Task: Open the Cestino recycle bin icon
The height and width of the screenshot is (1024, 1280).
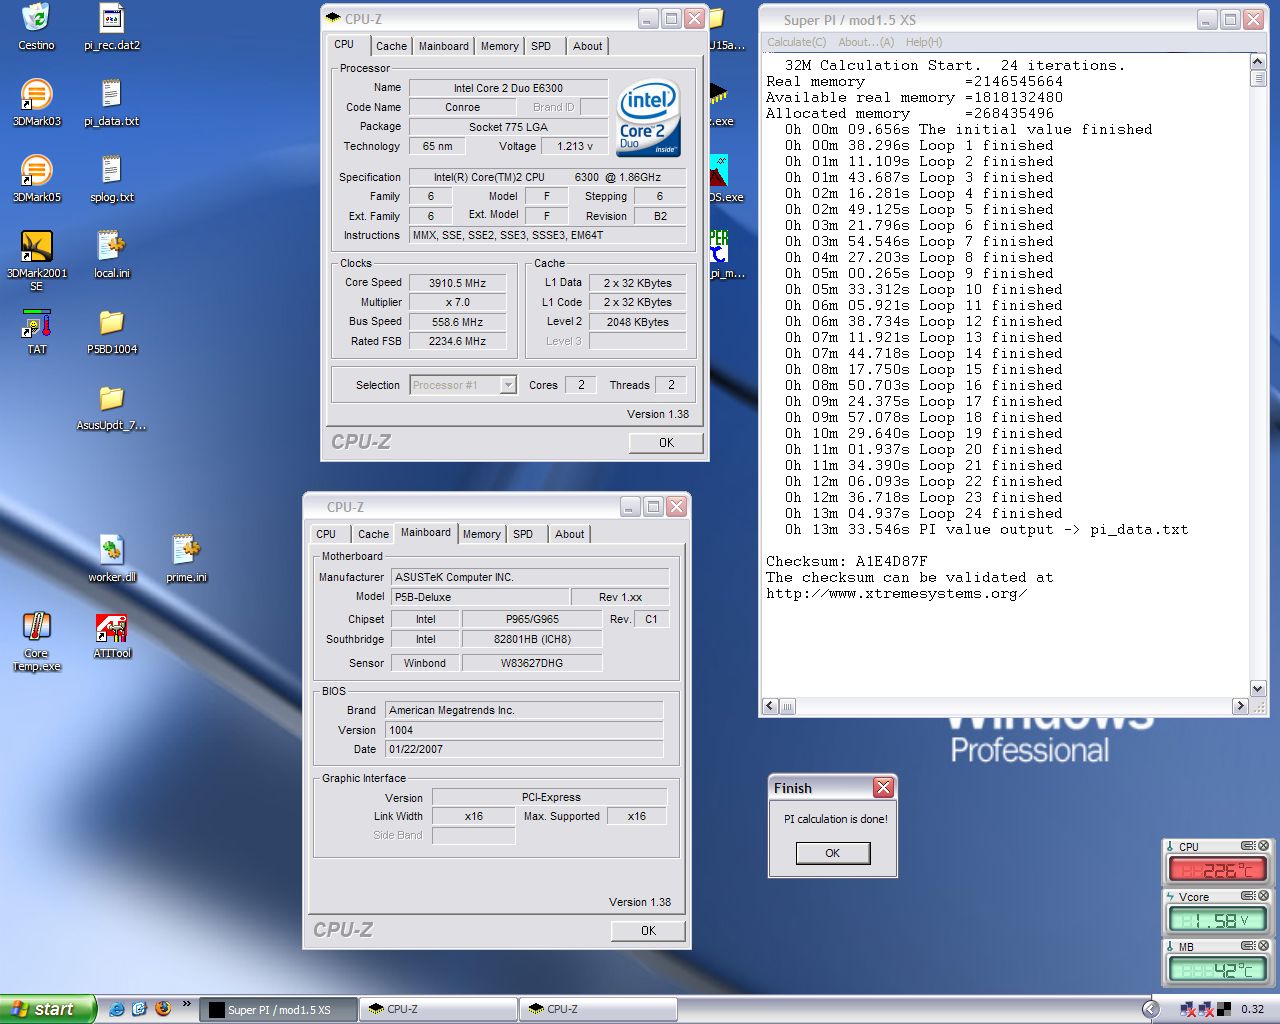Action: [36, 18]
